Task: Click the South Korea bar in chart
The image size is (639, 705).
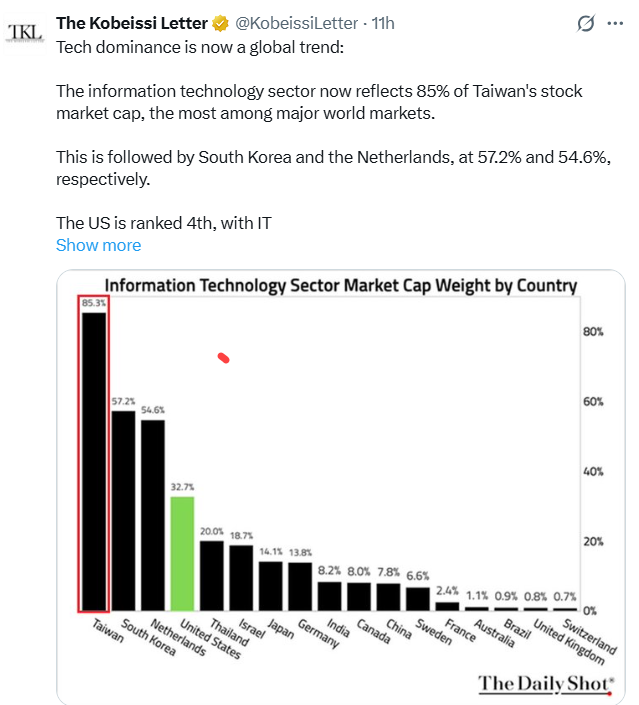Action: (x=123, y=510)
